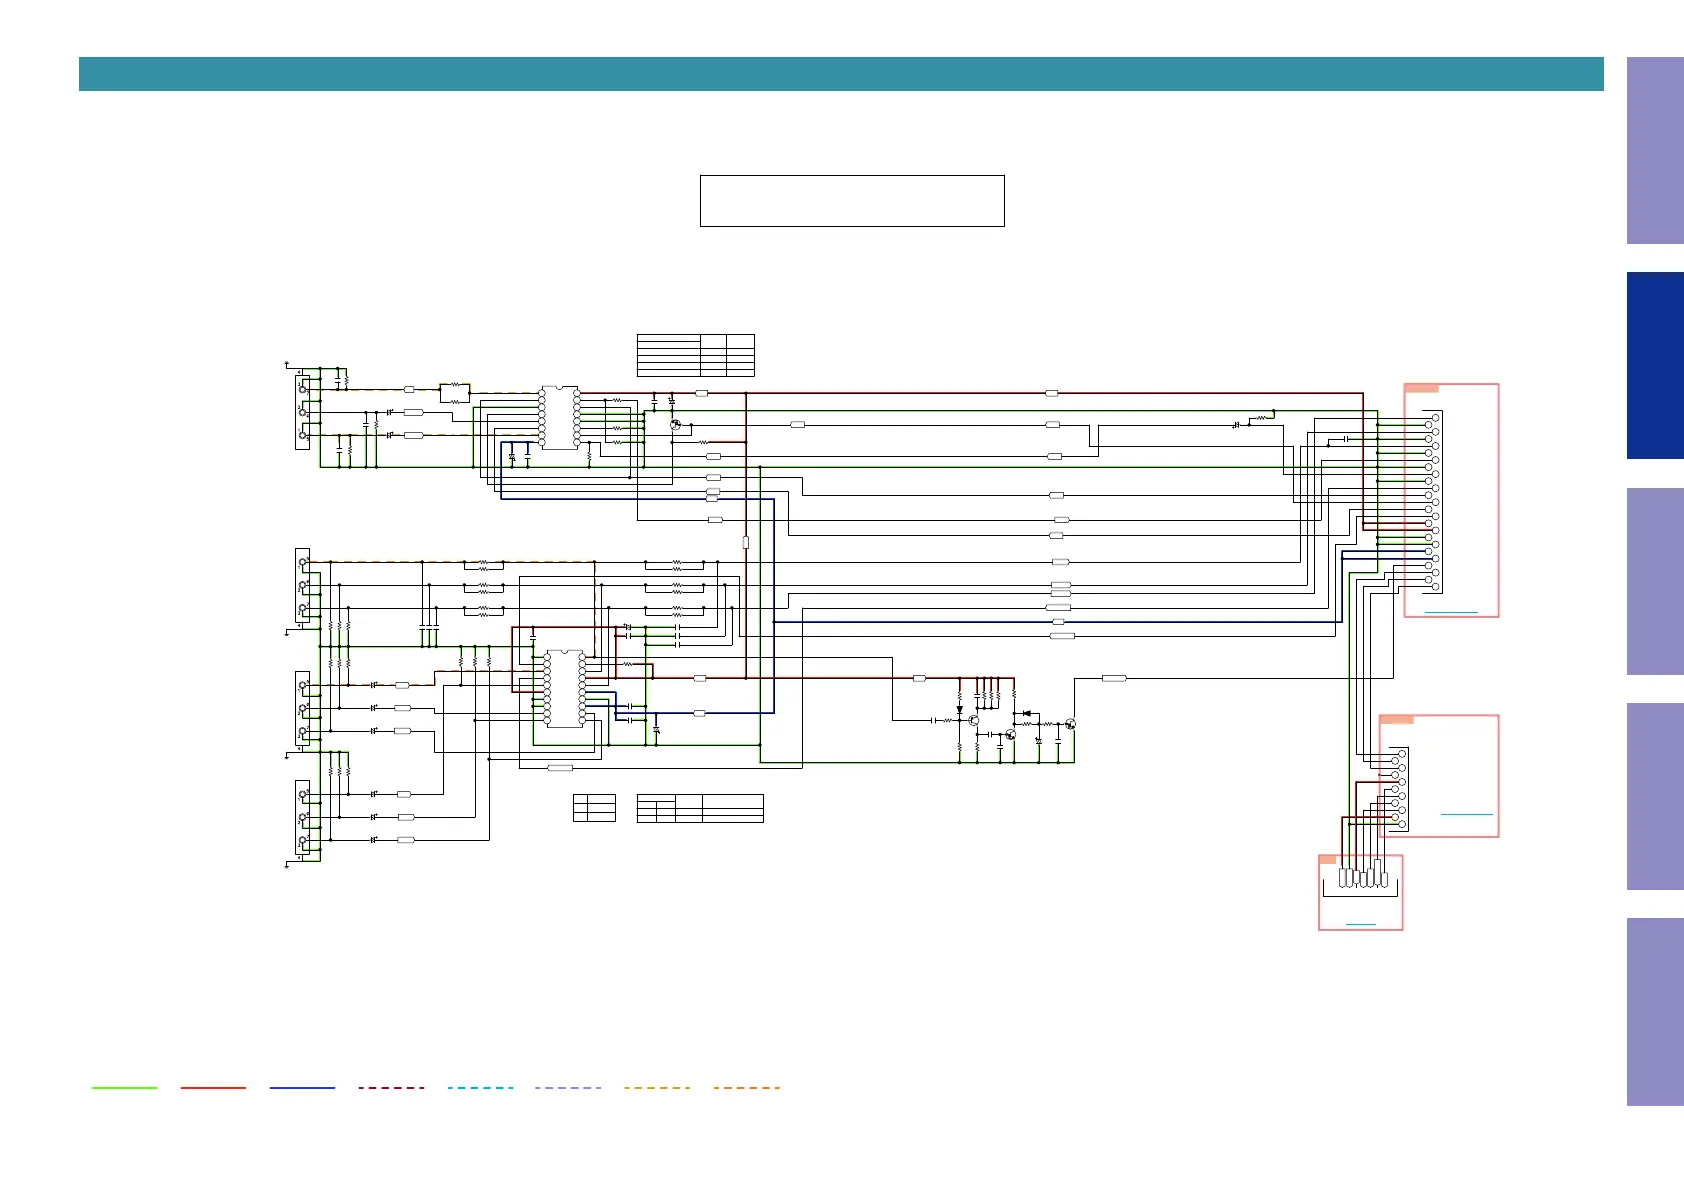Click the dashed cyan legend line
Screen dimensions: 1684x1191
point(480,1087)
